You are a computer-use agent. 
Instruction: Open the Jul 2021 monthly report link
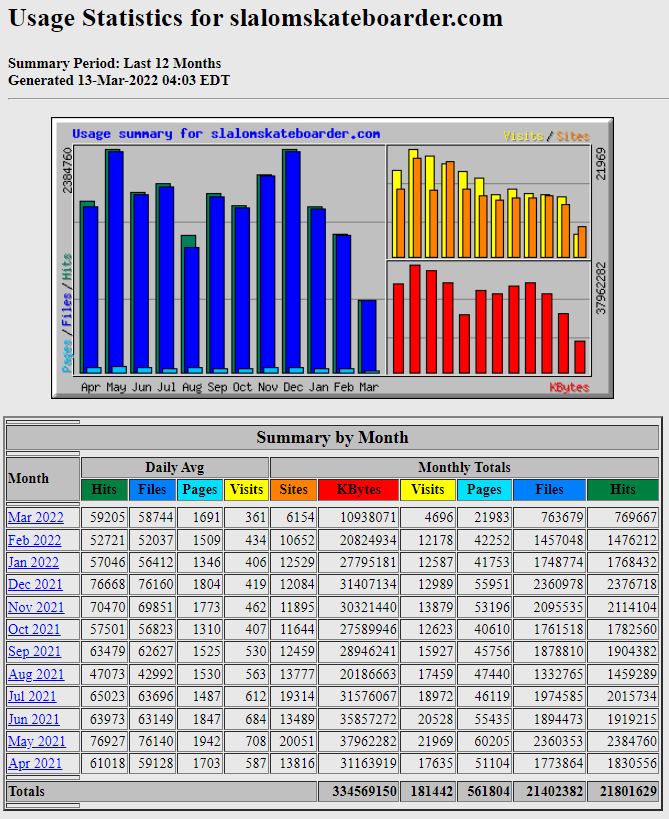pyautogui.click(x=32, y=696)
